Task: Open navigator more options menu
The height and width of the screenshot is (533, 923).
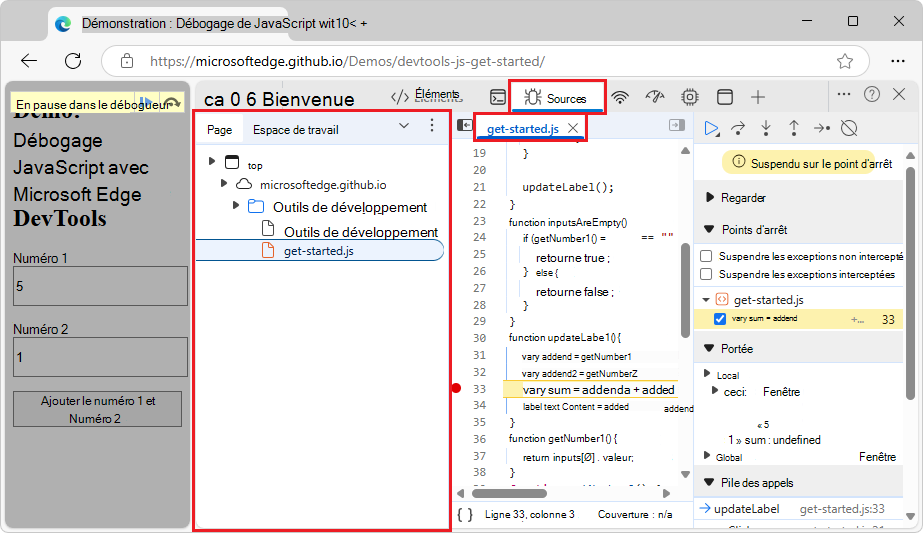Action: coord(431,125)
